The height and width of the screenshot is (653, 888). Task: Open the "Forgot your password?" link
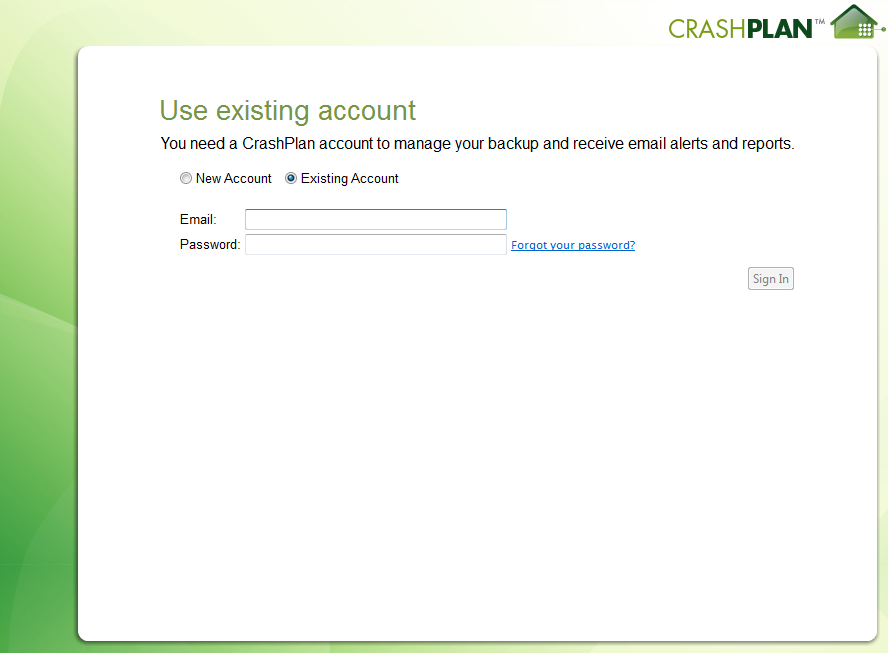573,245
